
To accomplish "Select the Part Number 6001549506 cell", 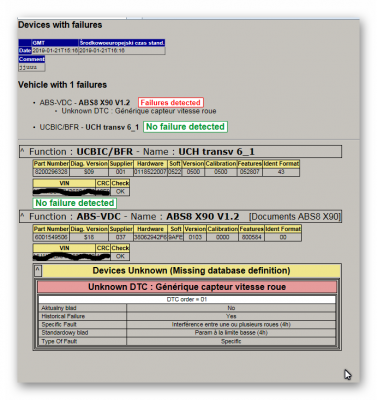I will [x=51, y=237].
